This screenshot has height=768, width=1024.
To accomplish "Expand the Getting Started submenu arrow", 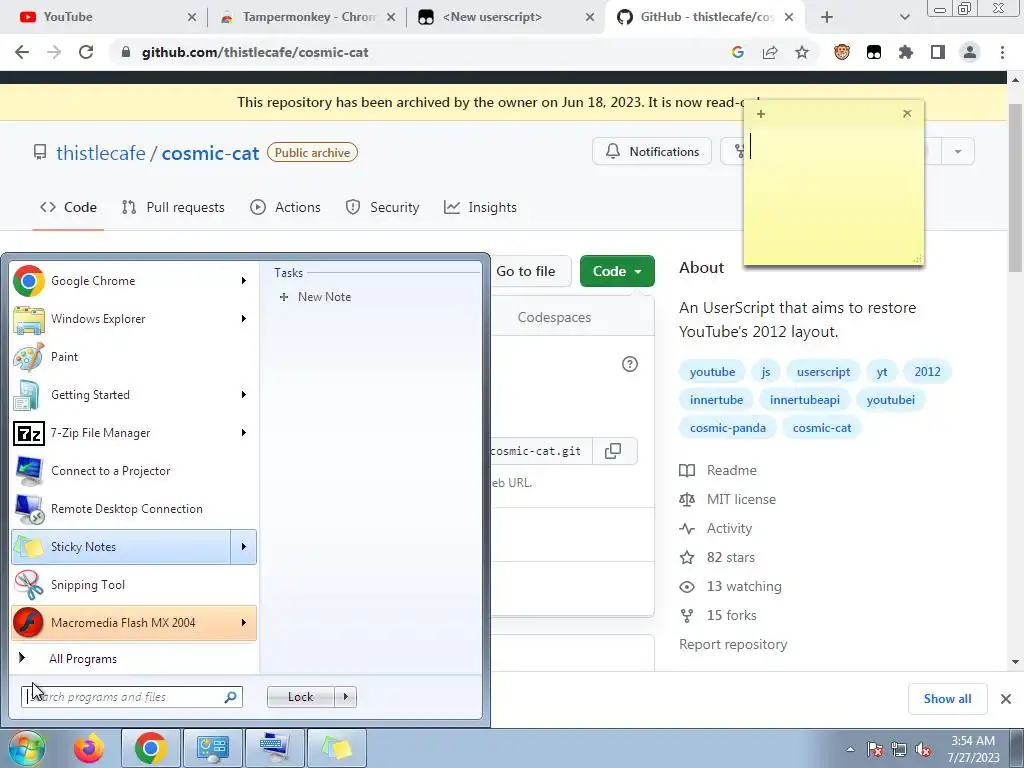I will point(244,394).
